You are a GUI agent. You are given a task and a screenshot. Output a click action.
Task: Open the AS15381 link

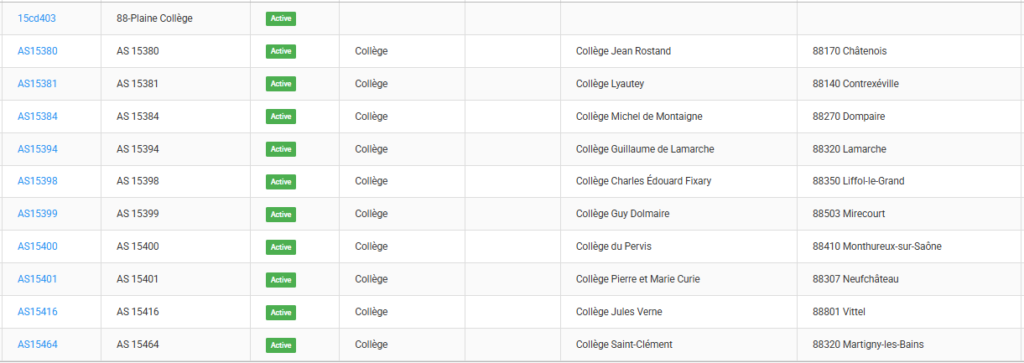pos(37,84)
